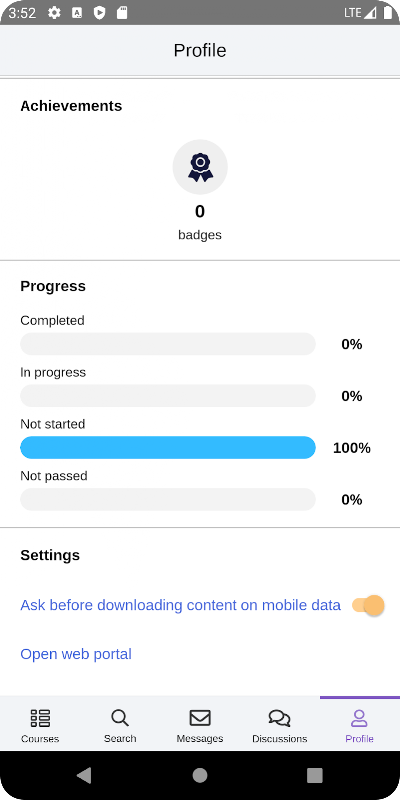Viewport: 400px width, 800px height.
Task: Tap the 100% Not started value
Action: 352,448
